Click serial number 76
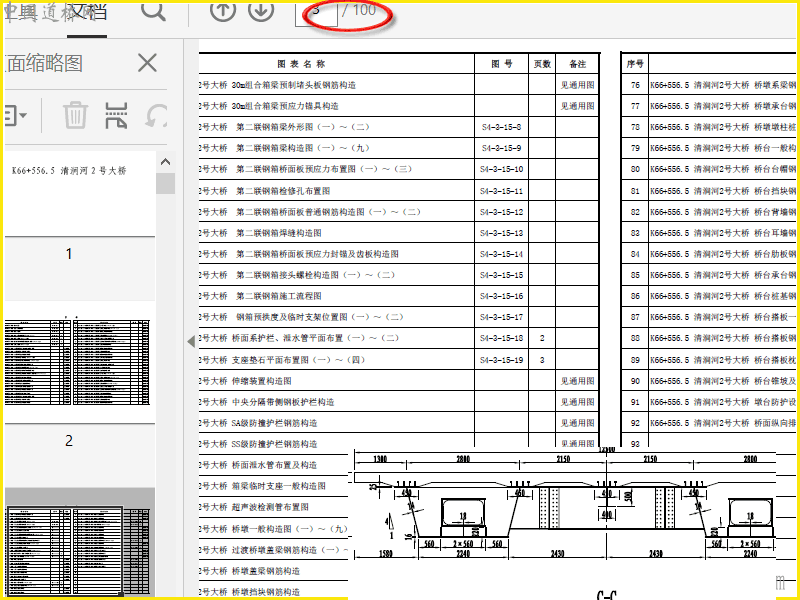800x600 pixels. tap(635, 85)
